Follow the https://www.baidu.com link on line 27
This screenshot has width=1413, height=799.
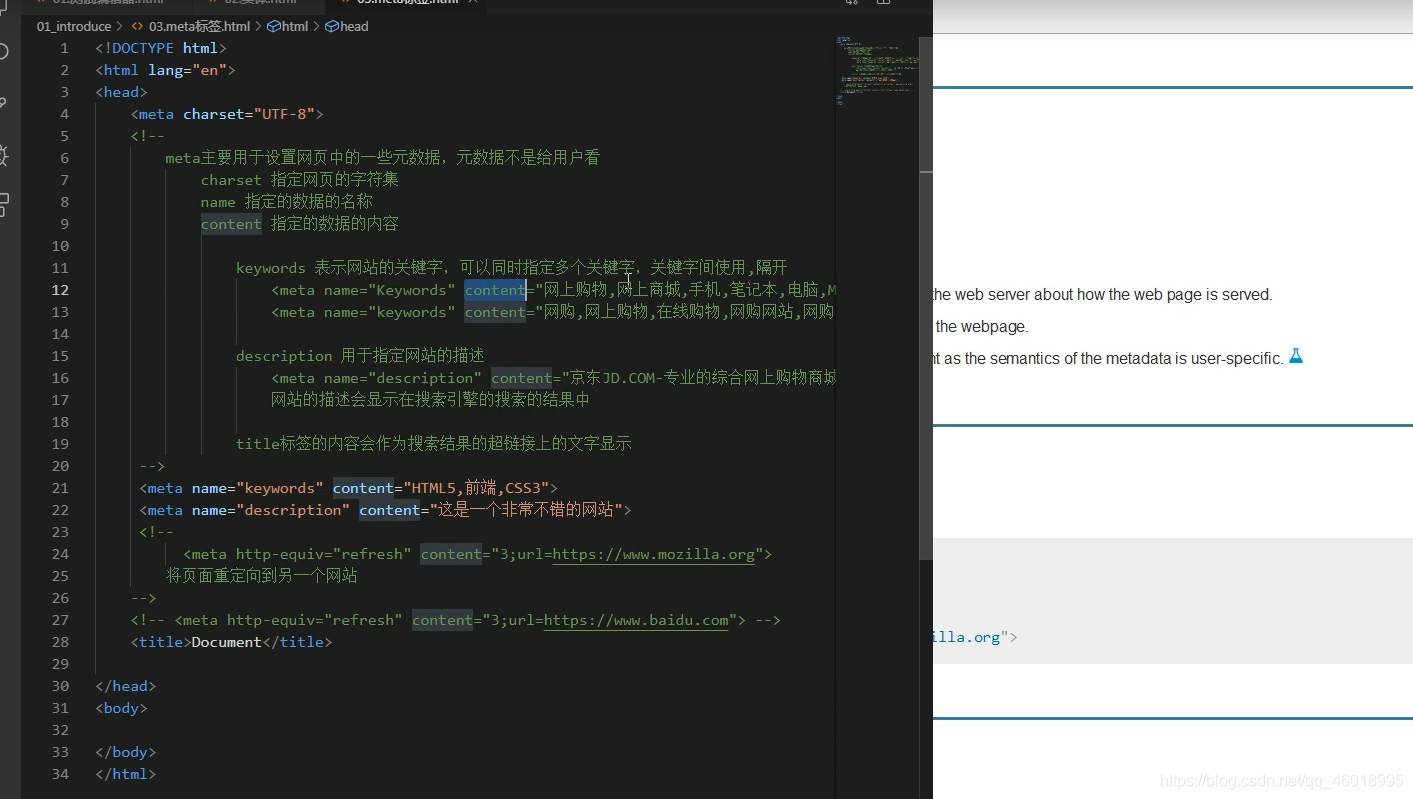(x=636, y=620)
